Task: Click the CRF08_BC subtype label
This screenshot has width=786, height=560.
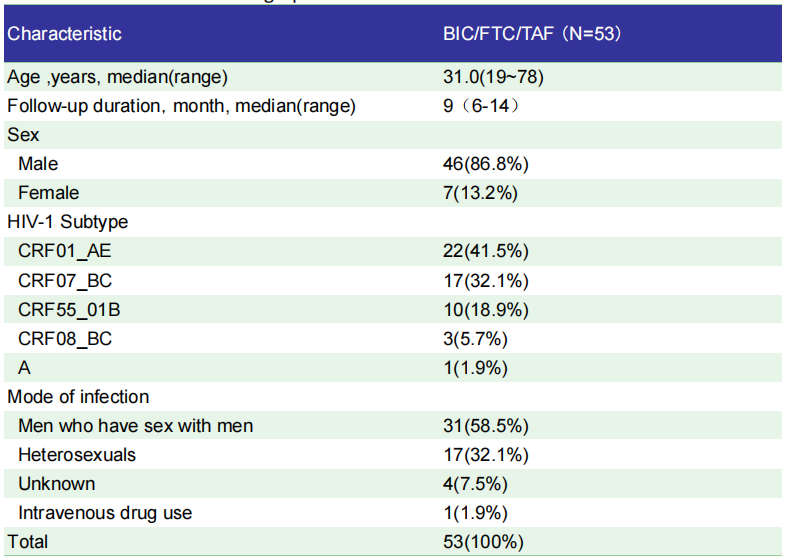Action: point(65,338)
